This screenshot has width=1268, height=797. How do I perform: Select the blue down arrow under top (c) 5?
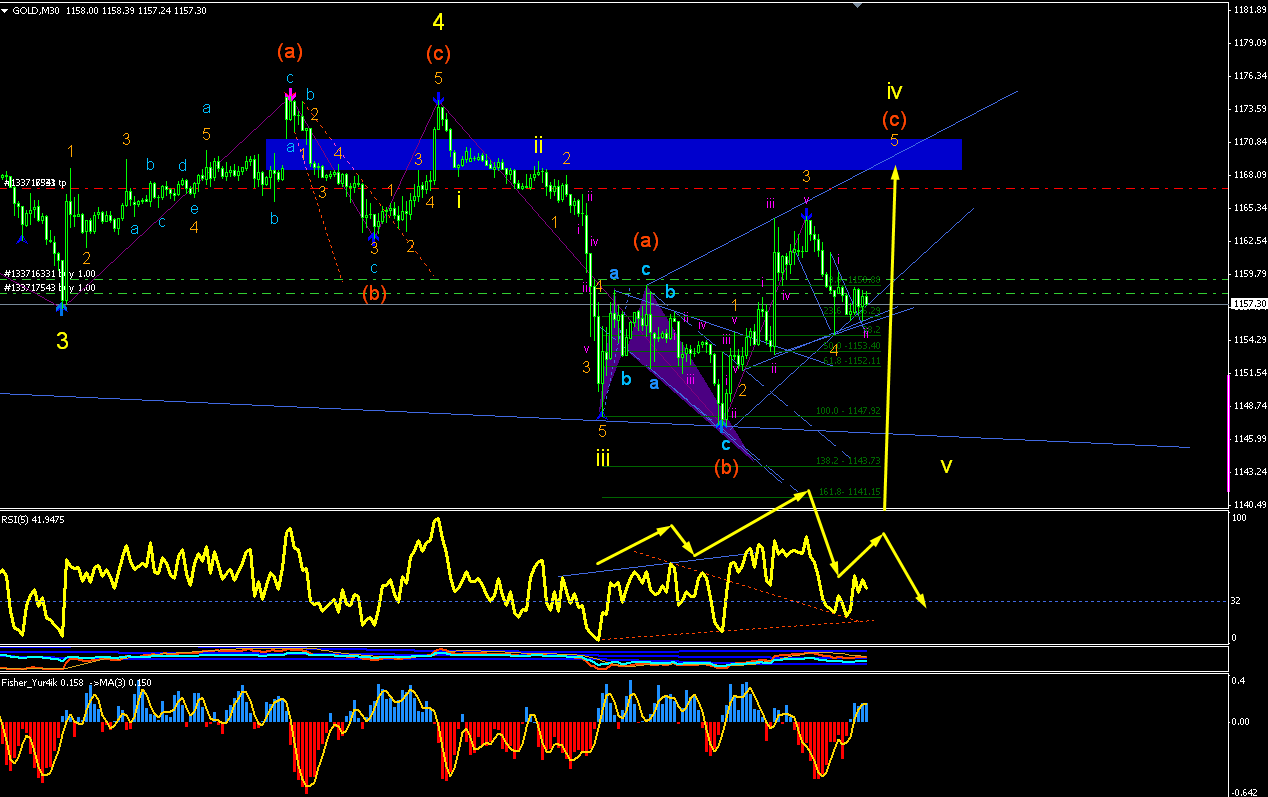(438, 97)
